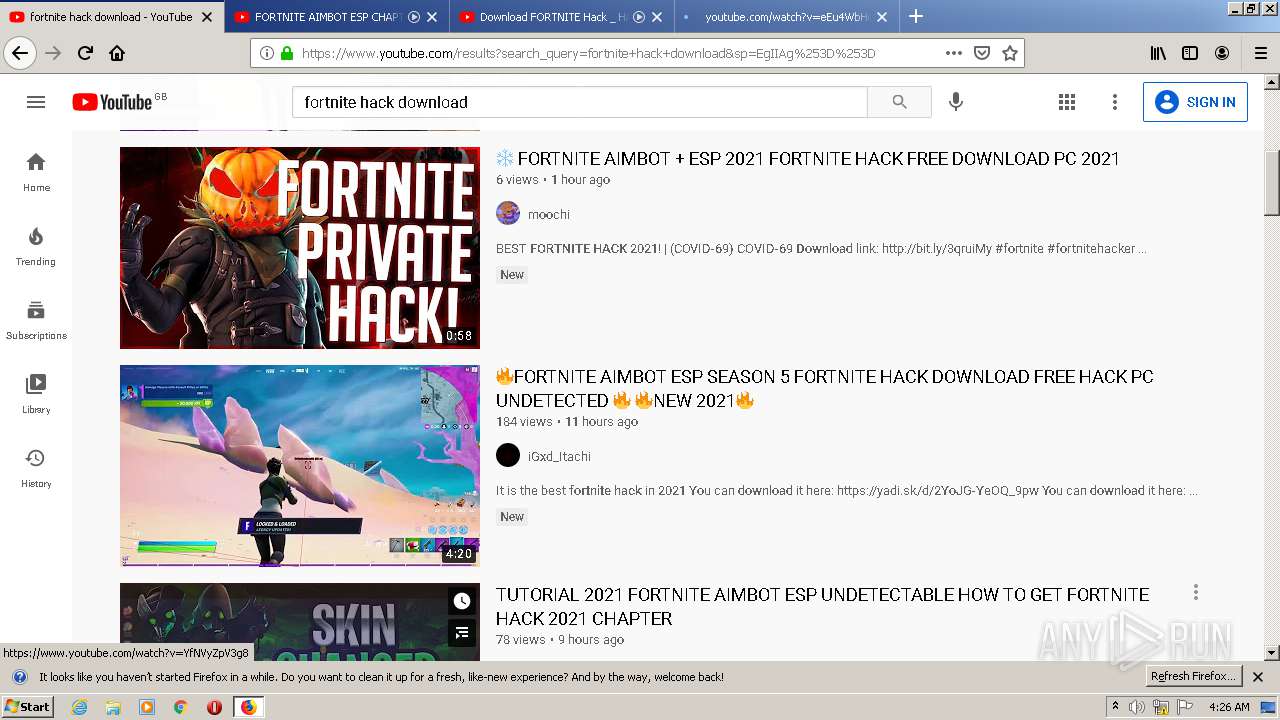The width and height of the screenshot is (1280, 720).
Task: Visit the moochi channel
Action: (x=549, y=214)
